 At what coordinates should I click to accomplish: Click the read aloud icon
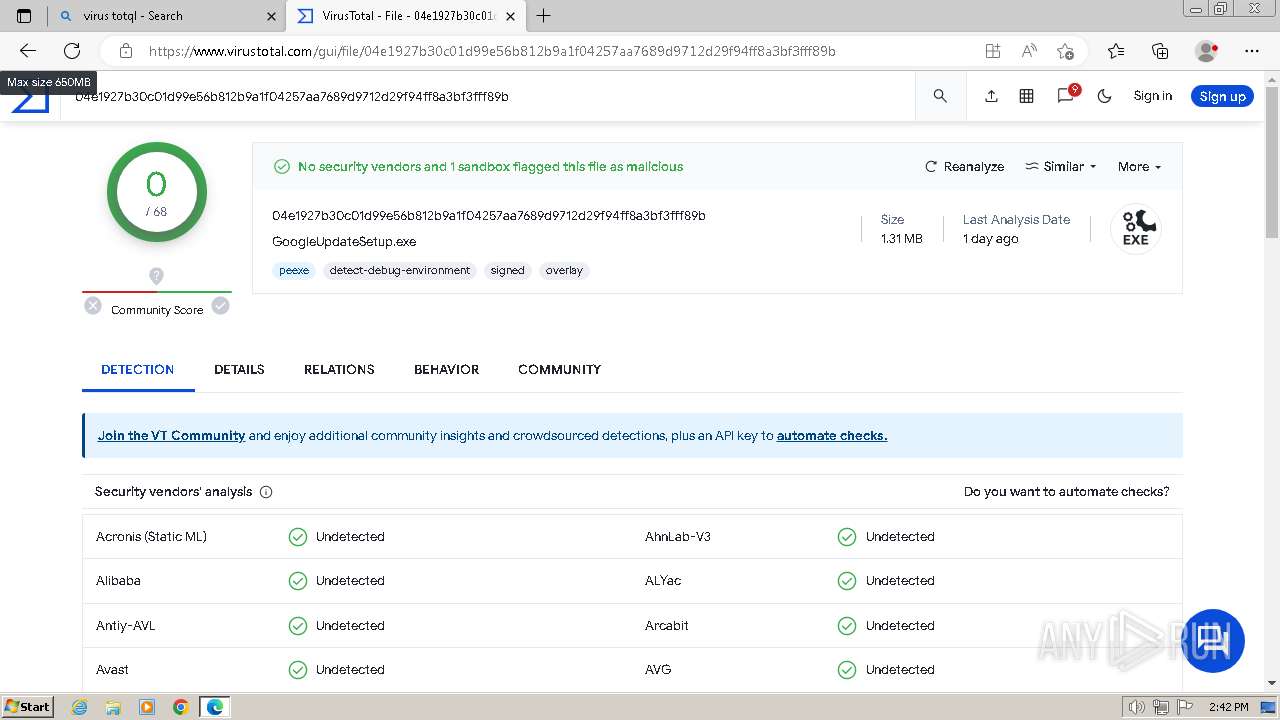pos(1028,51)
